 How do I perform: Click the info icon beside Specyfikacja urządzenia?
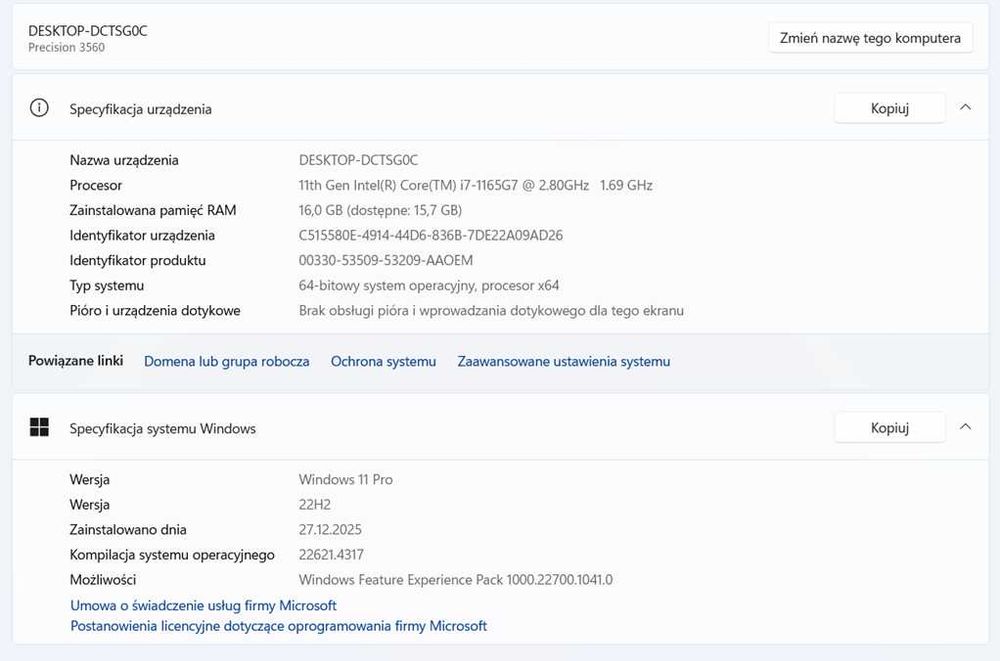[39, 108]
